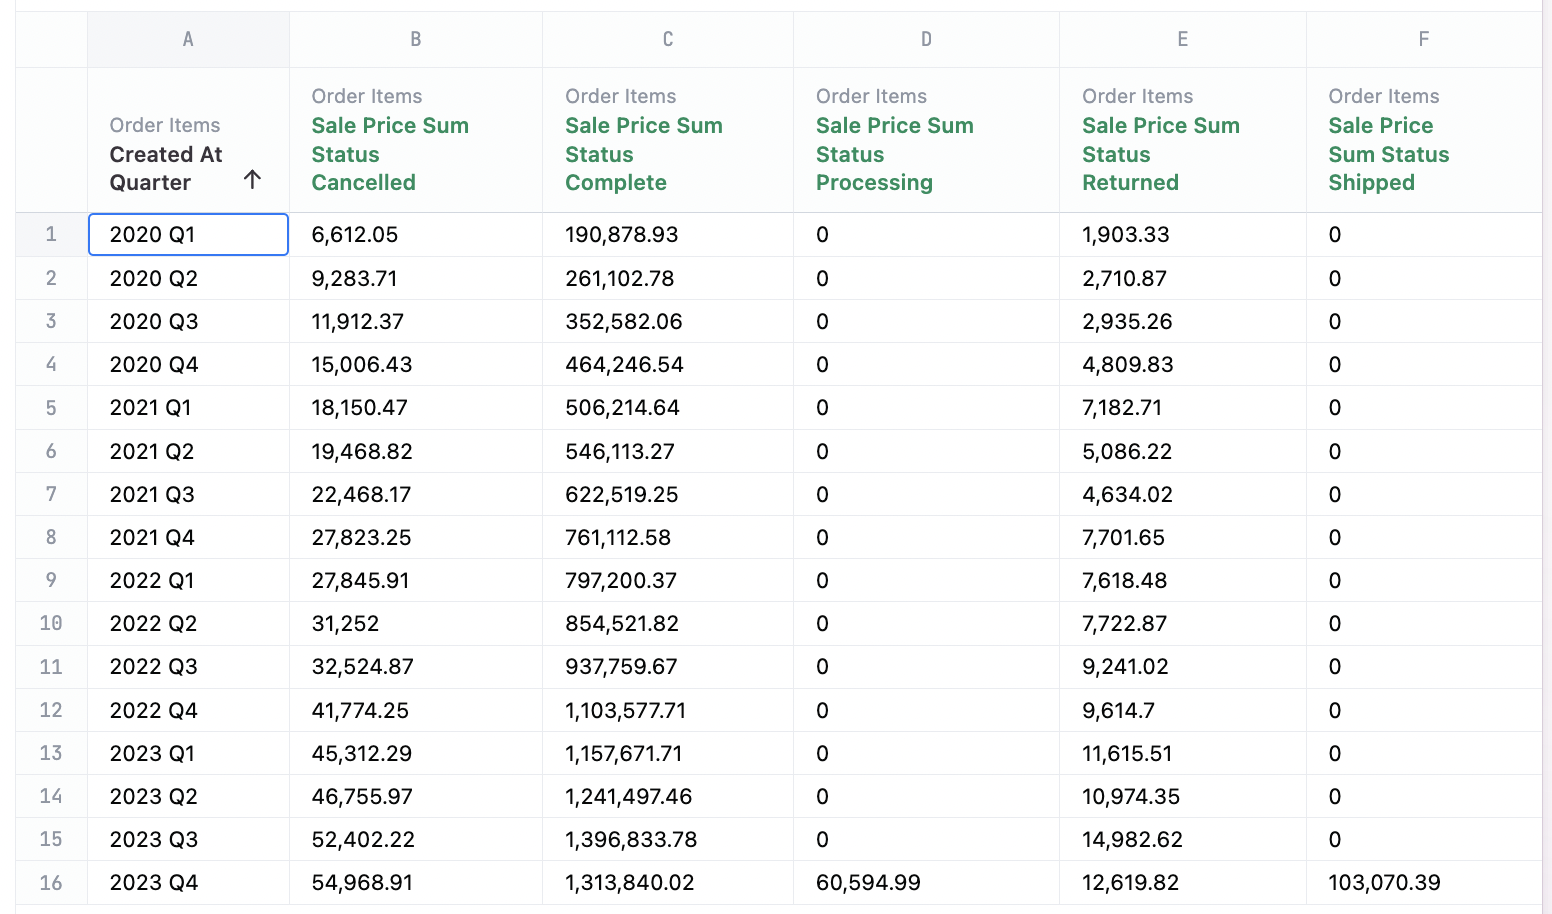Select column C header letter

pos(668,40)
